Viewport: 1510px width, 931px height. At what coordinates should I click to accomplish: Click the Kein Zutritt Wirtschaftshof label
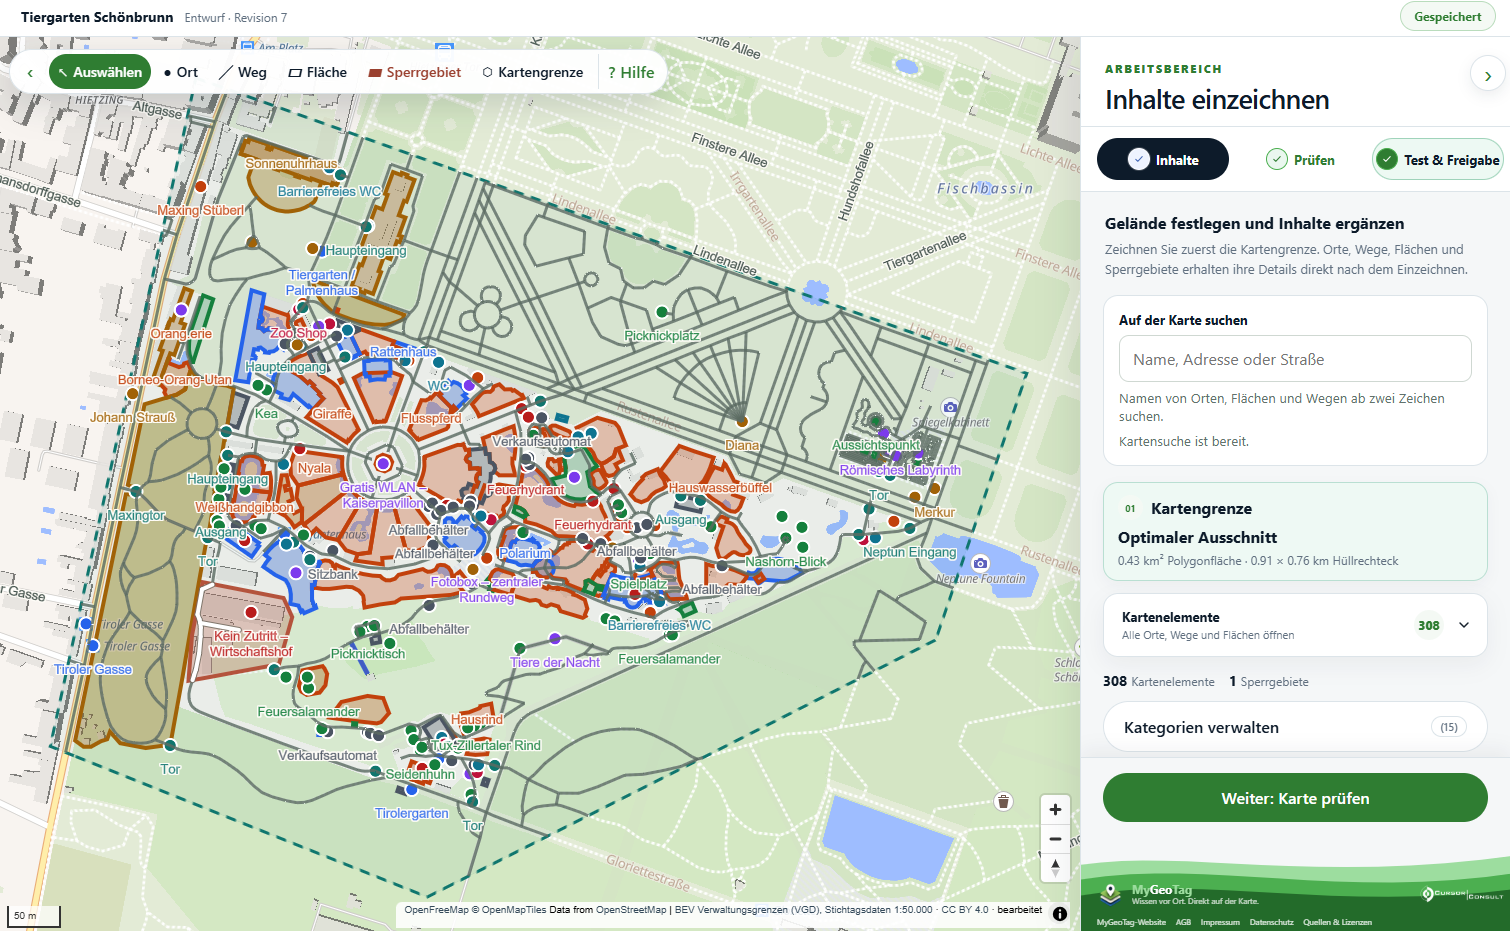point(251,644)
